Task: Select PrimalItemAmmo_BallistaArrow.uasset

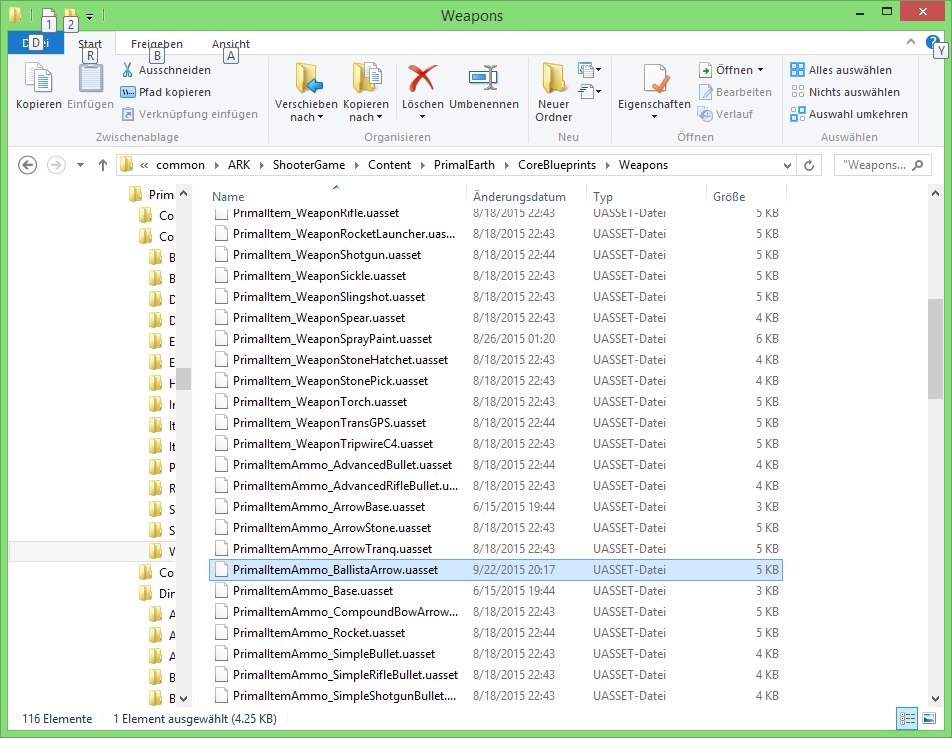Action: (x=495, y=570)
